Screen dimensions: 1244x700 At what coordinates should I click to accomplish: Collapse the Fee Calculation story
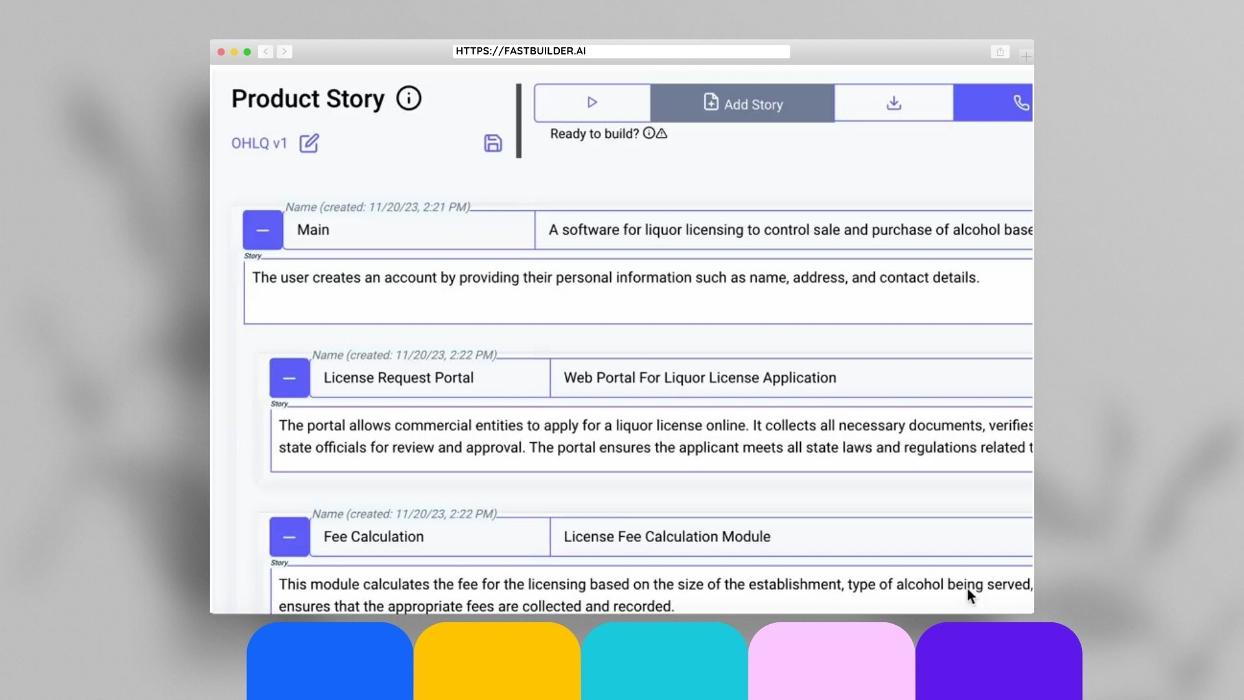(289, 537)
